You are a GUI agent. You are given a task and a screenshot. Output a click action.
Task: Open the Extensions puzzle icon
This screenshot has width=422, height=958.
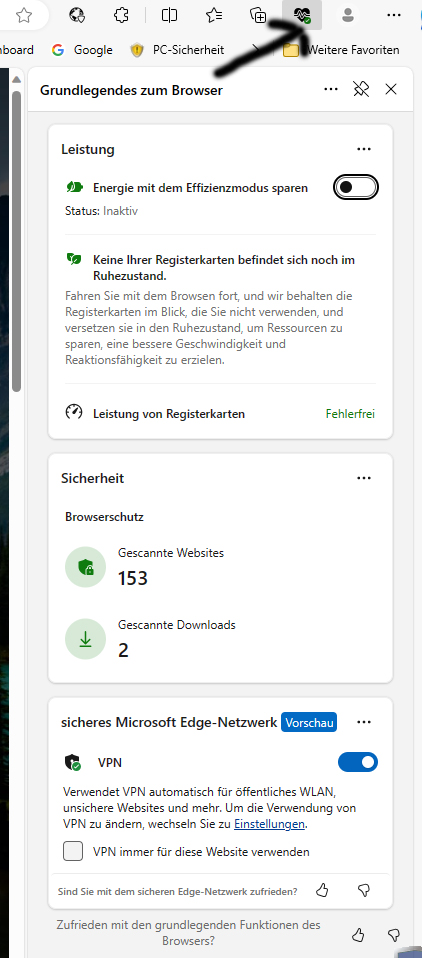[x=122, y=15]
